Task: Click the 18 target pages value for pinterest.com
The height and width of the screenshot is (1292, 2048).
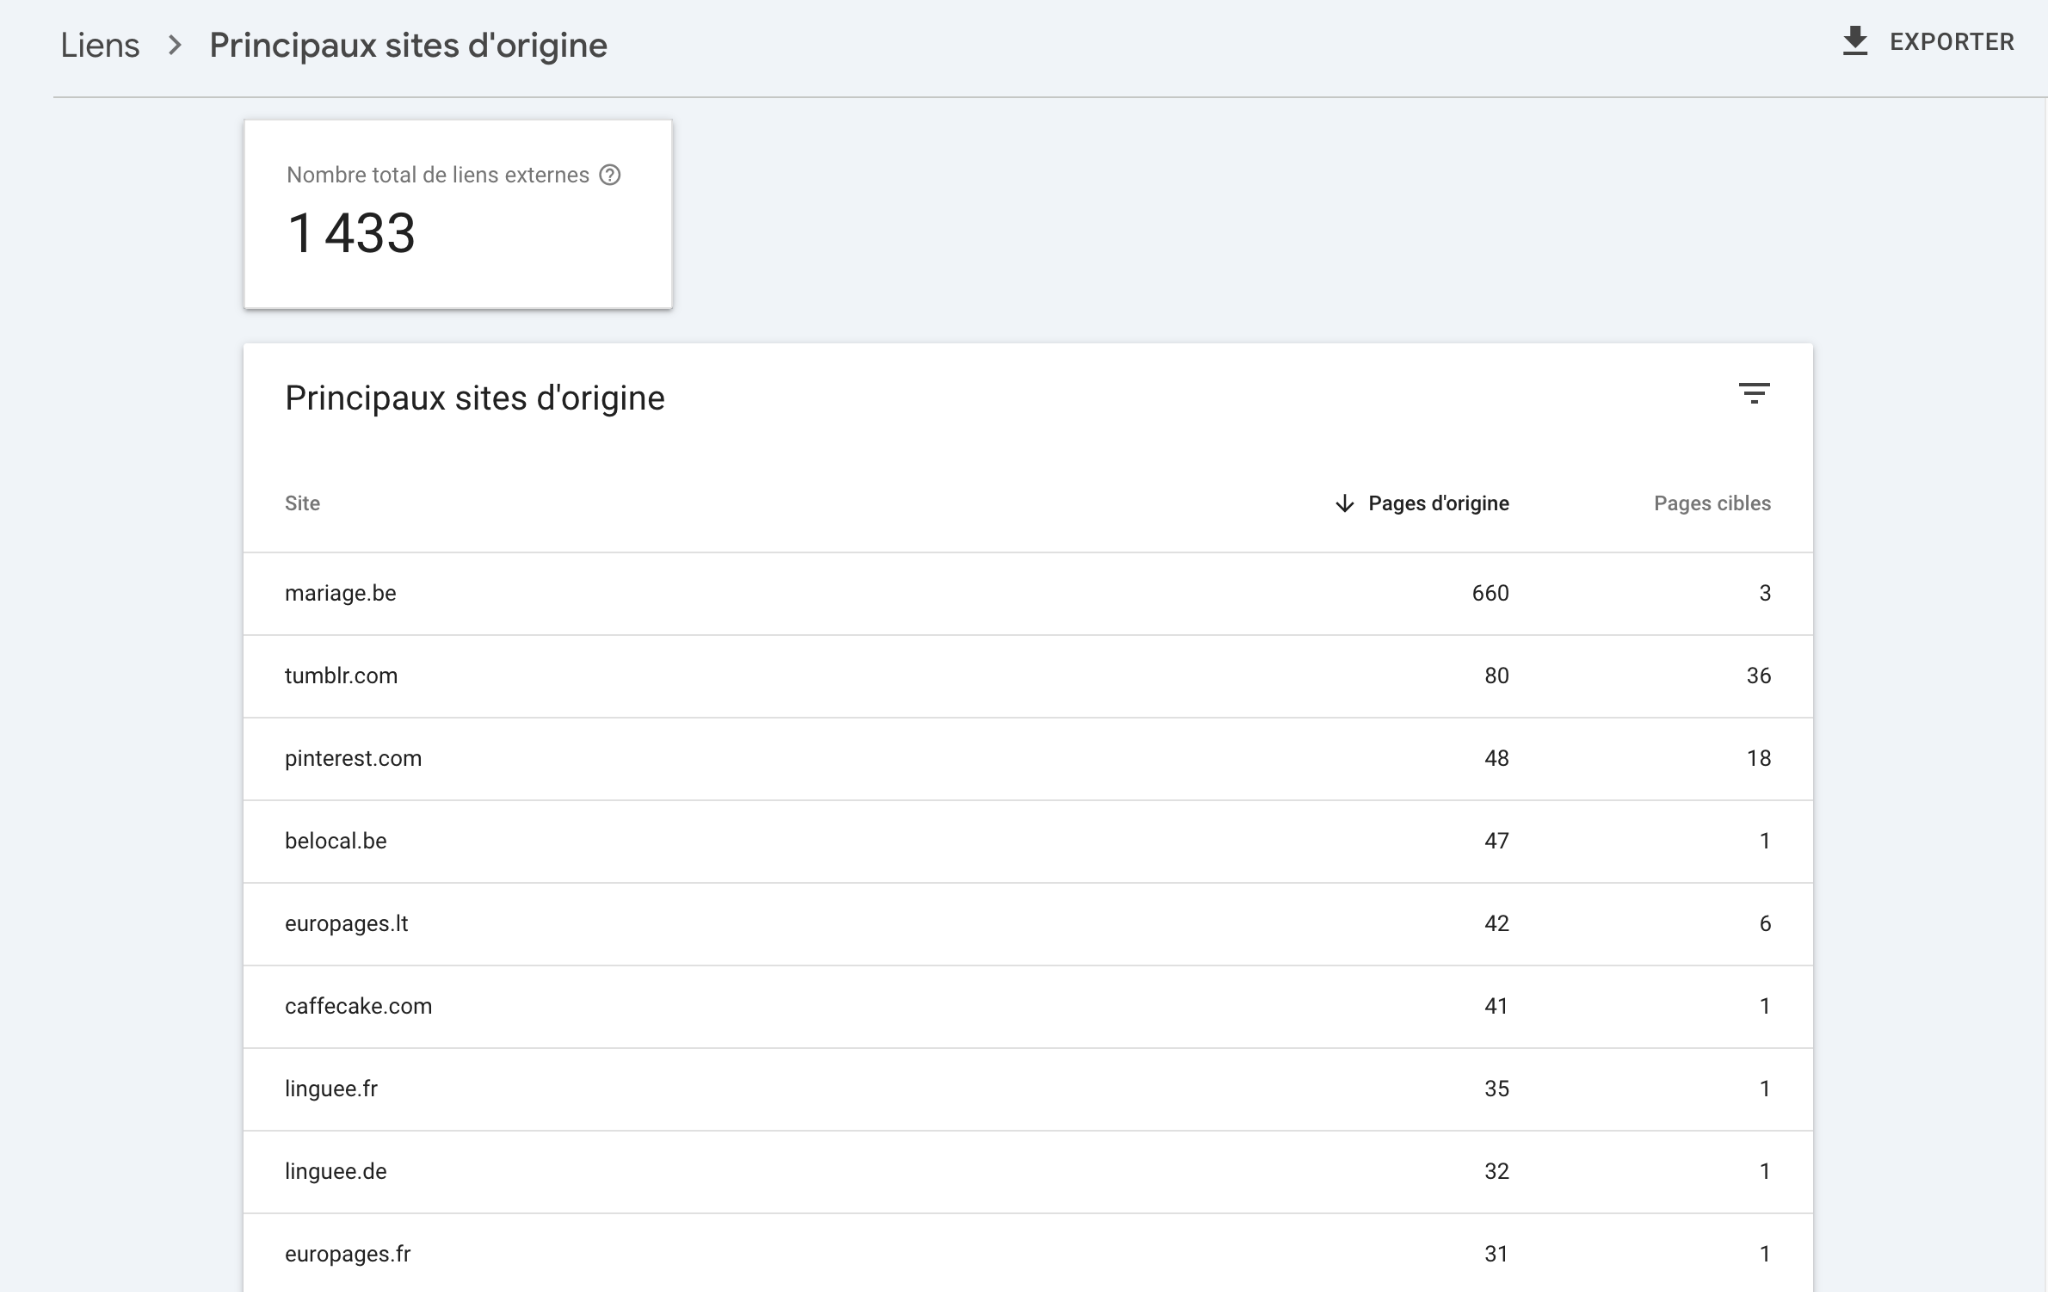Action: pos(1758,758)
